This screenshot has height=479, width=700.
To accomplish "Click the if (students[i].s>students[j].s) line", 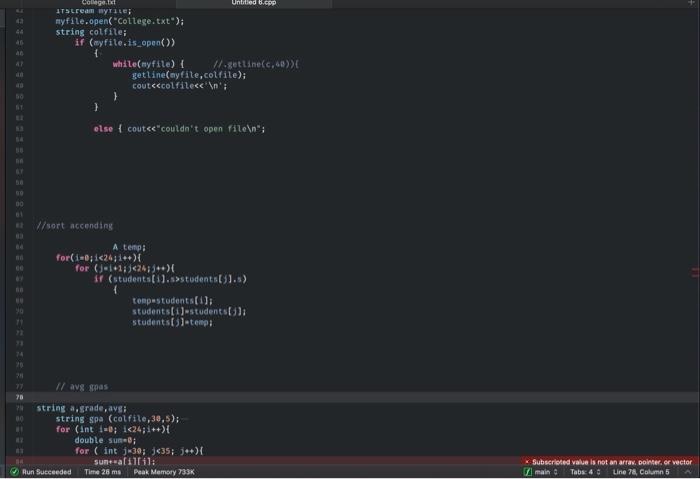I will click(170, 279).
